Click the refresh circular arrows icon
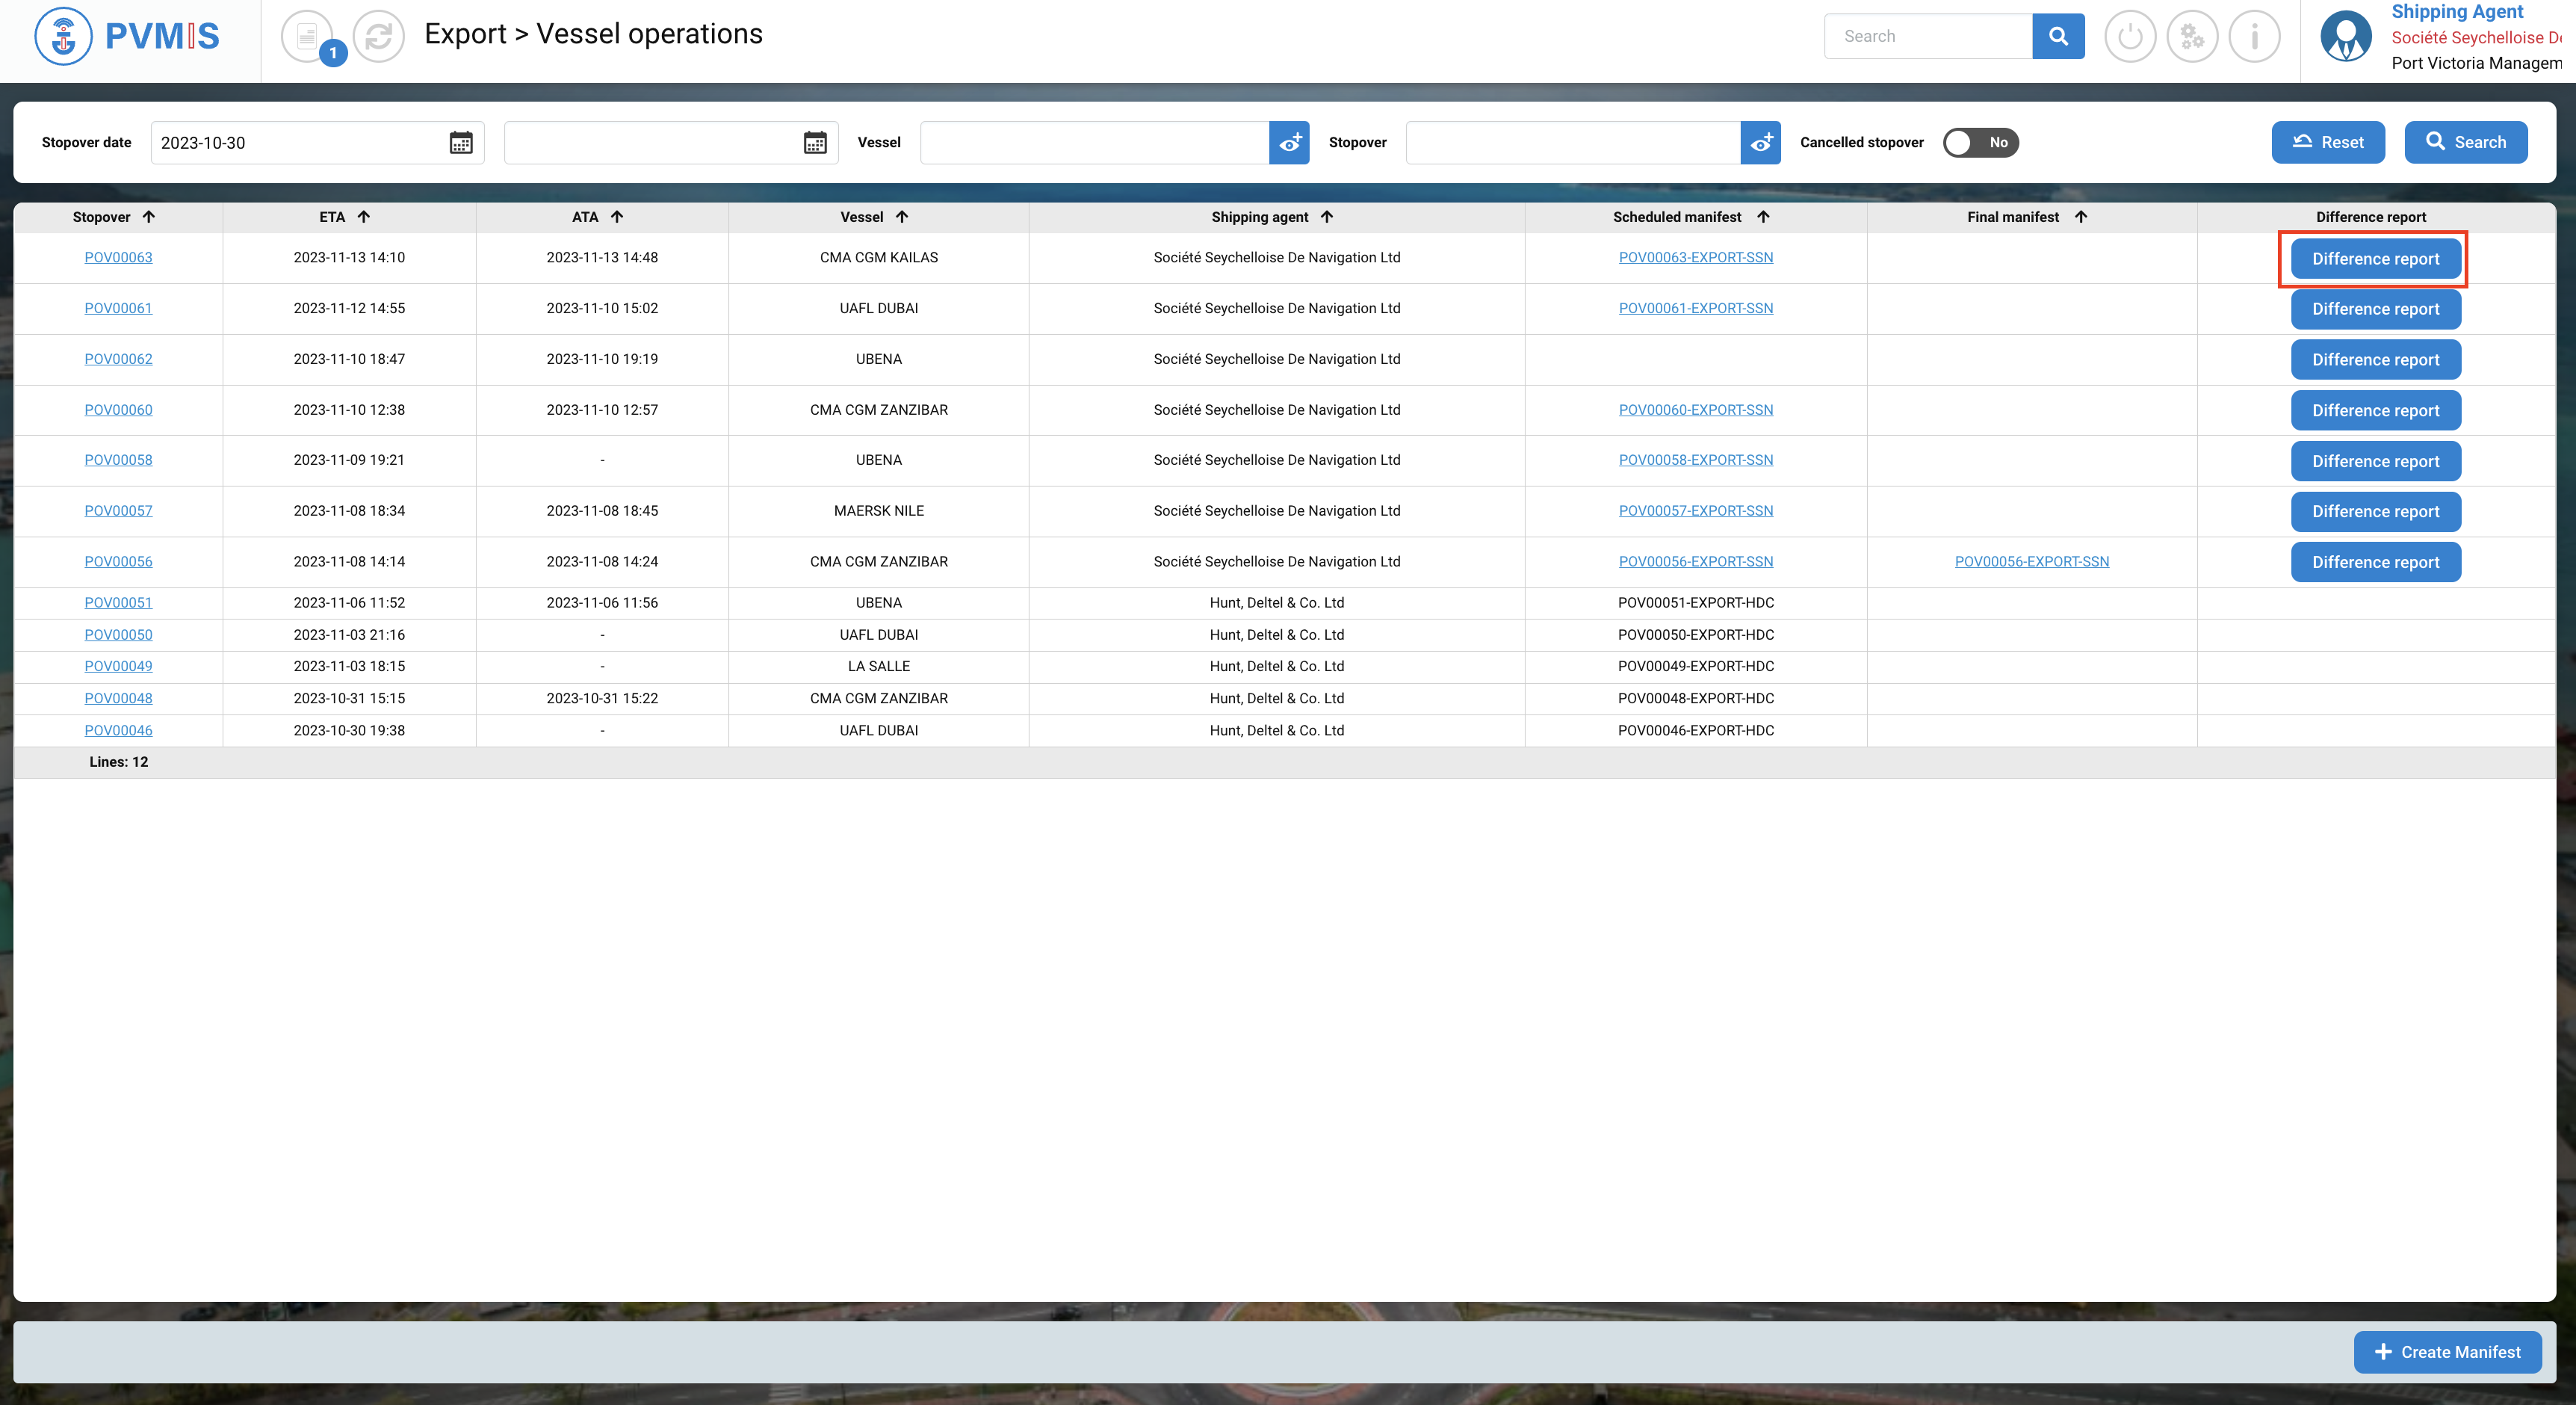This screenshot has width=2576, height=1405. click(x=379, y=37)
